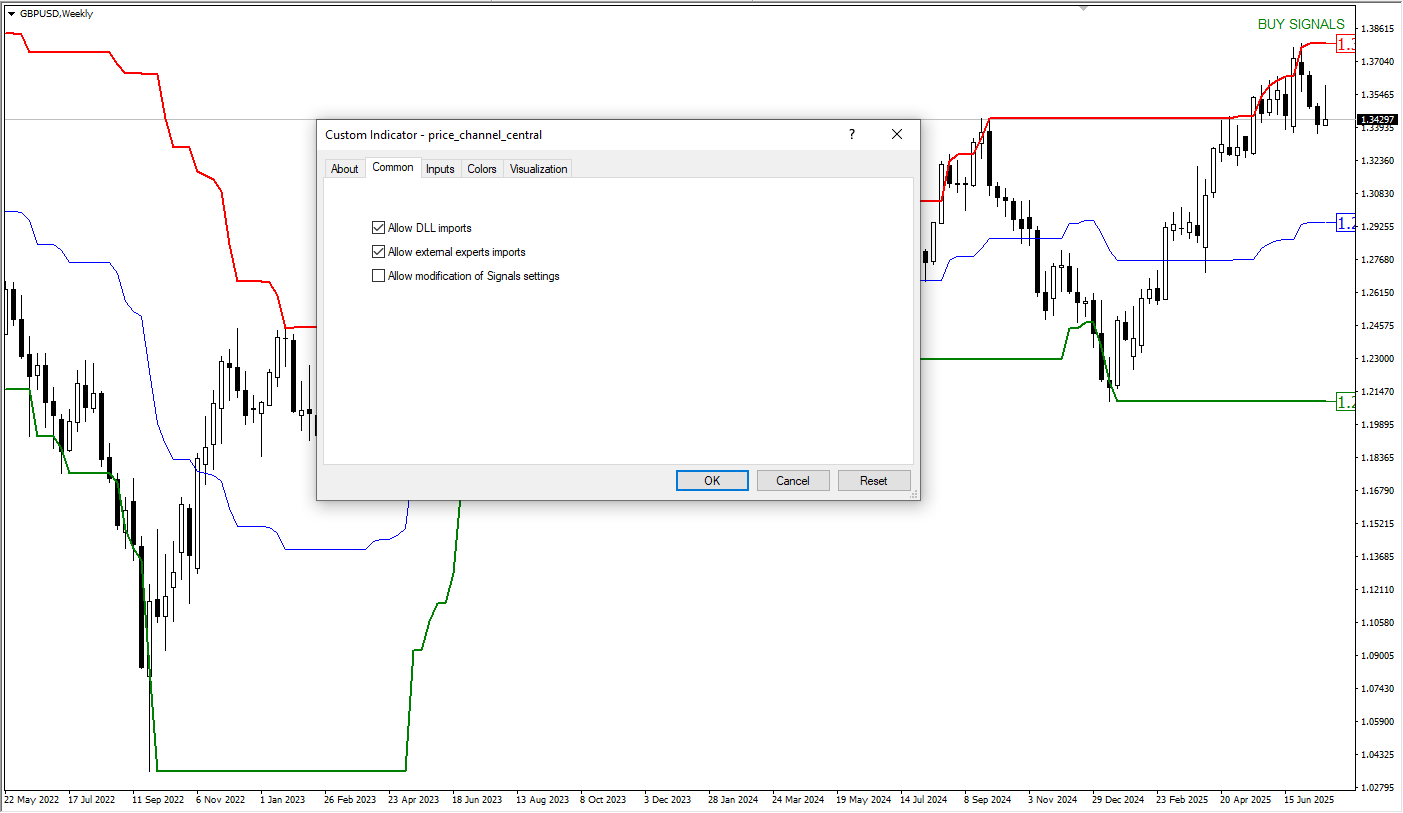Image resolution: width=1403 pixels, height=813 pixels.
Task: Switch to the Inputs tab
Action: [x=440, y=169]
